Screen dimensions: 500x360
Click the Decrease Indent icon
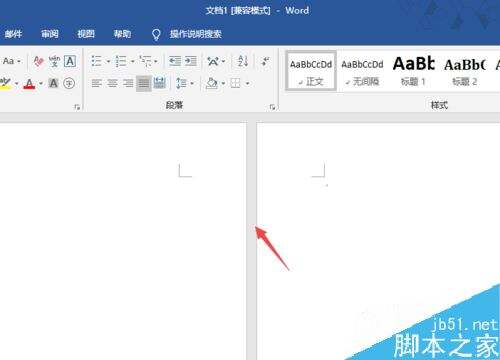pos(175,61)
